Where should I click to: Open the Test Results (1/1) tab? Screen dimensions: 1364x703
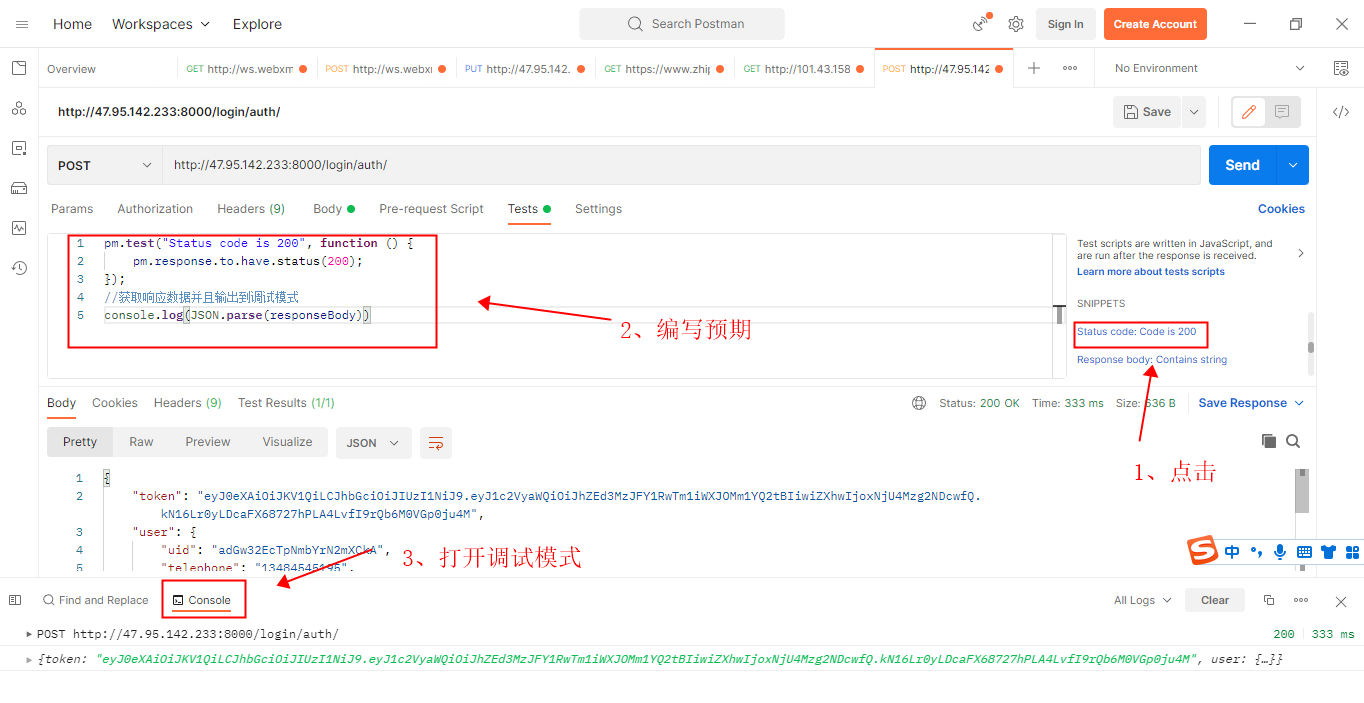286,403
